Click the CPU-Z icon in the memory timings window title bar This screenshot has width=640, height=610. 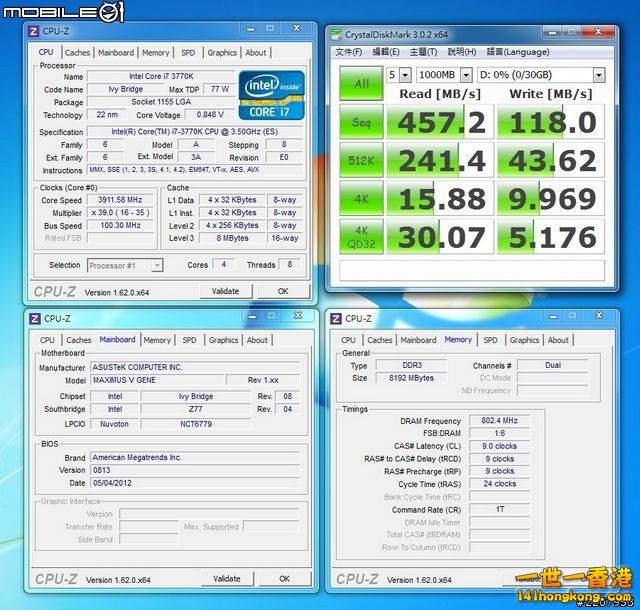[336, 319]
